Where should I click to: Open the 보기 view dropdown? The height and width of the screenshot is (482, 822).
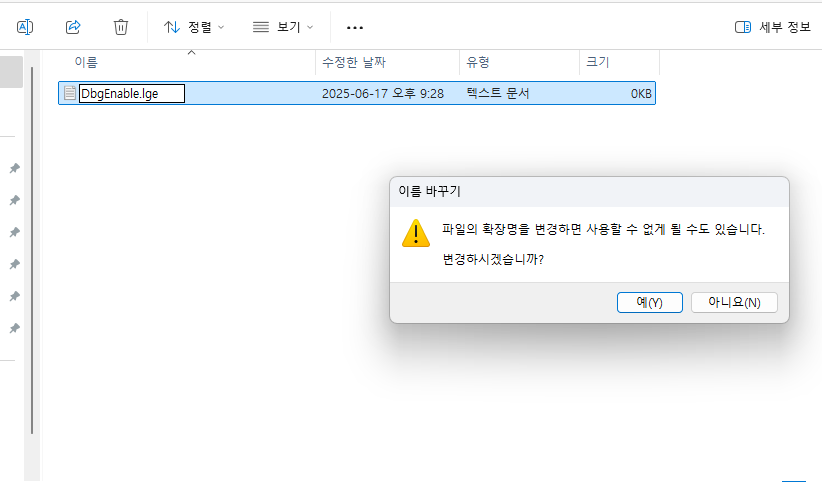coord(283,27)
